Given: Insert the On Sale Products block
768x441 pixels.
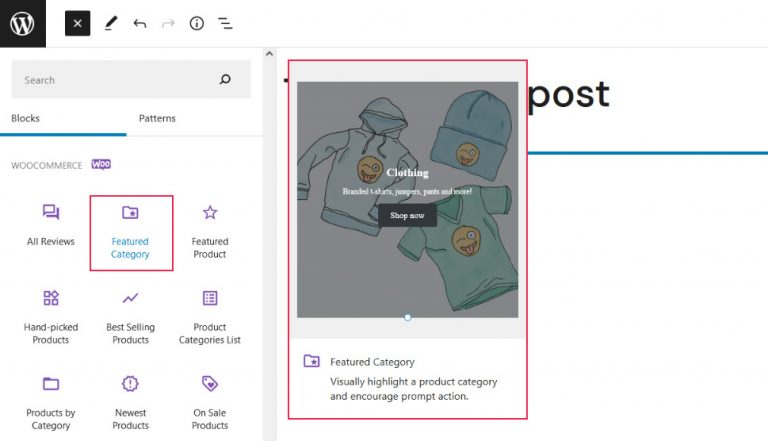Looking at the screenshot, I should (x=210, y=402).
